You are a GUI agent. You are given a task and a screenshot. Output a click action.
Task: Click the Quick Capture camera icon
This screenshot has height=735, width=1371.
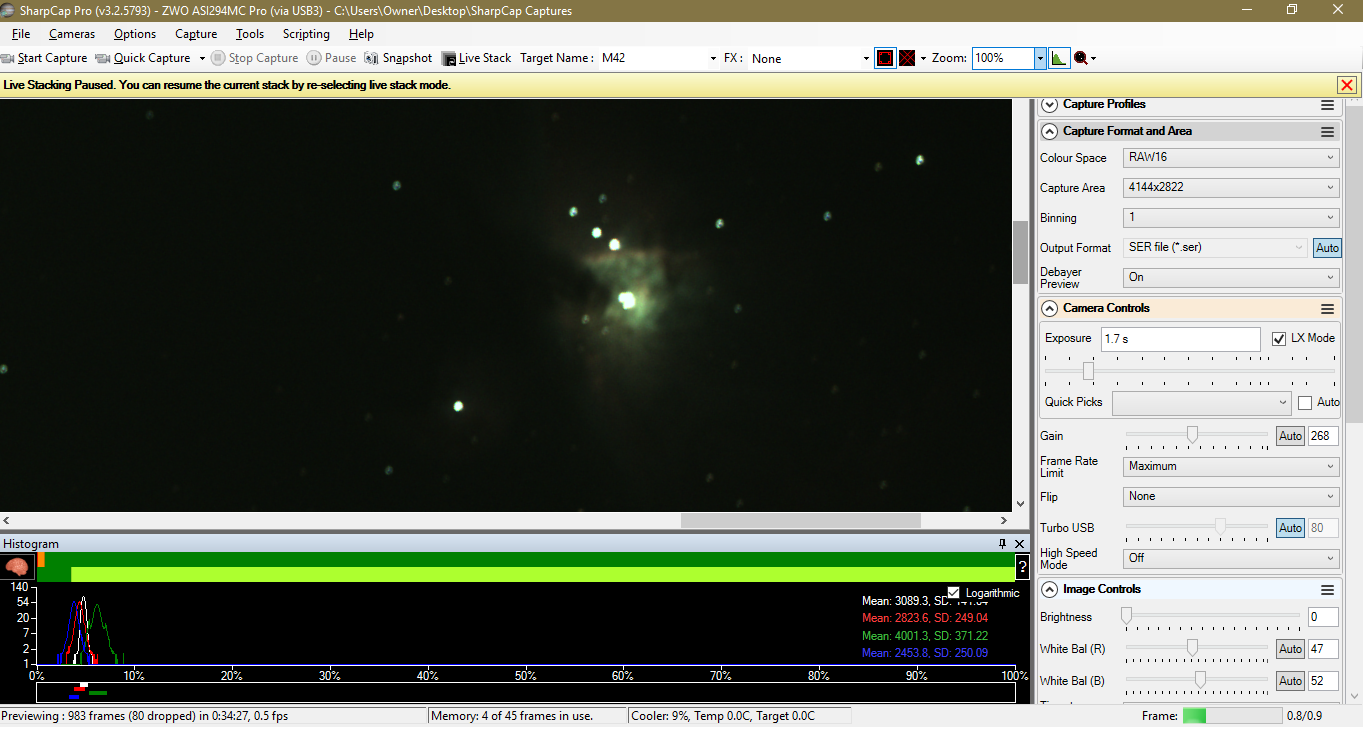pos(102,58)
